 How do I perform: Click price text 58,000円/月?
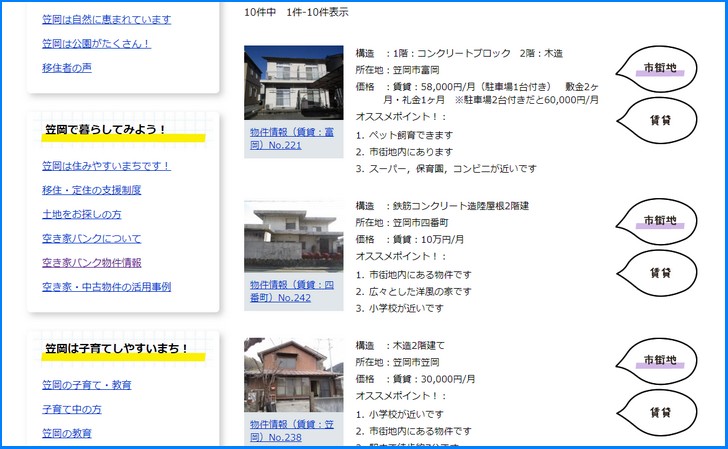pos(448,87)
